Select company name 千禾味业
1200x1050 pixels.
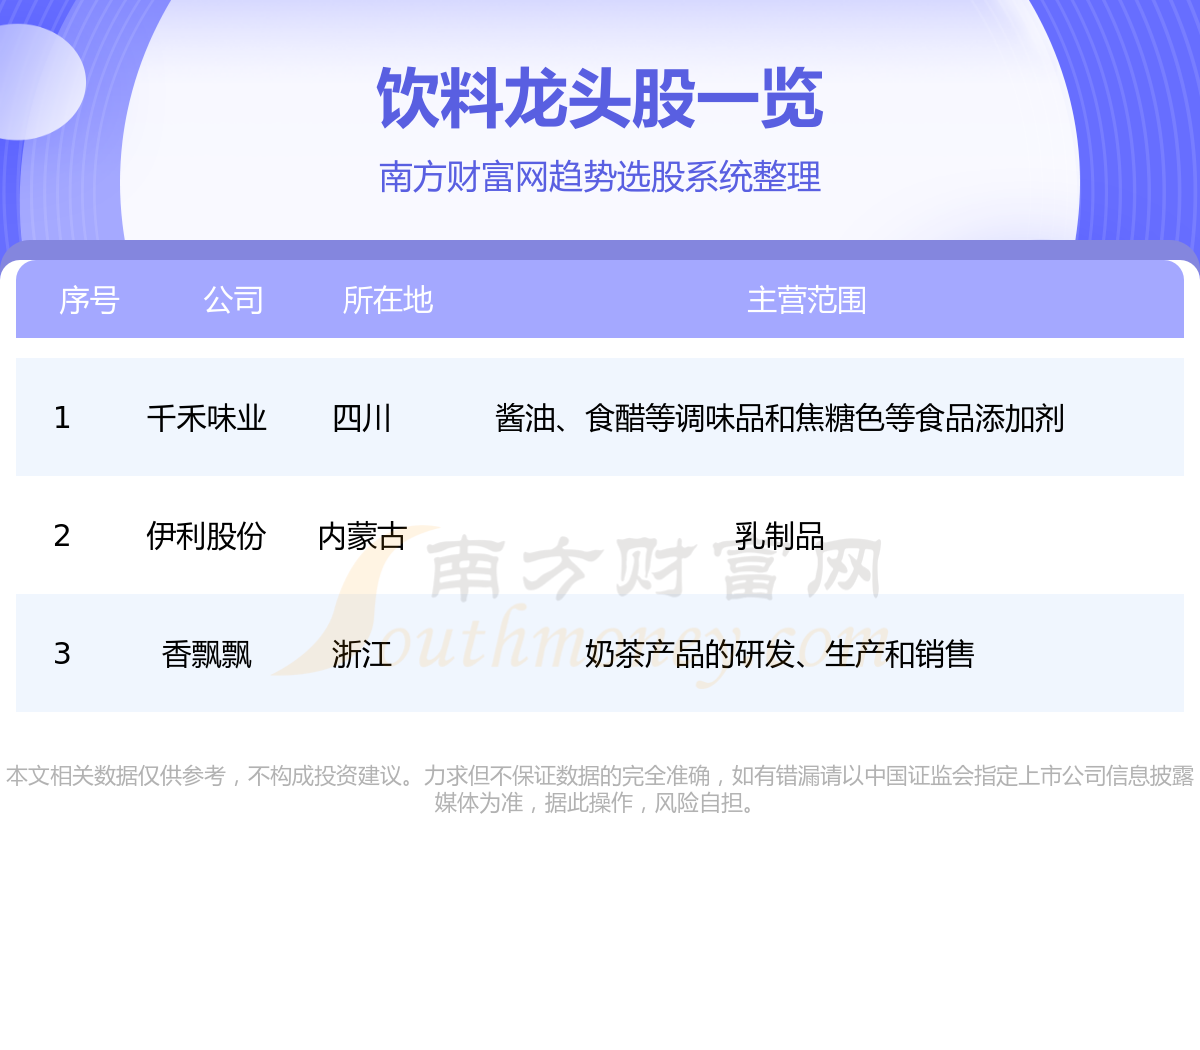coord(207,418)
